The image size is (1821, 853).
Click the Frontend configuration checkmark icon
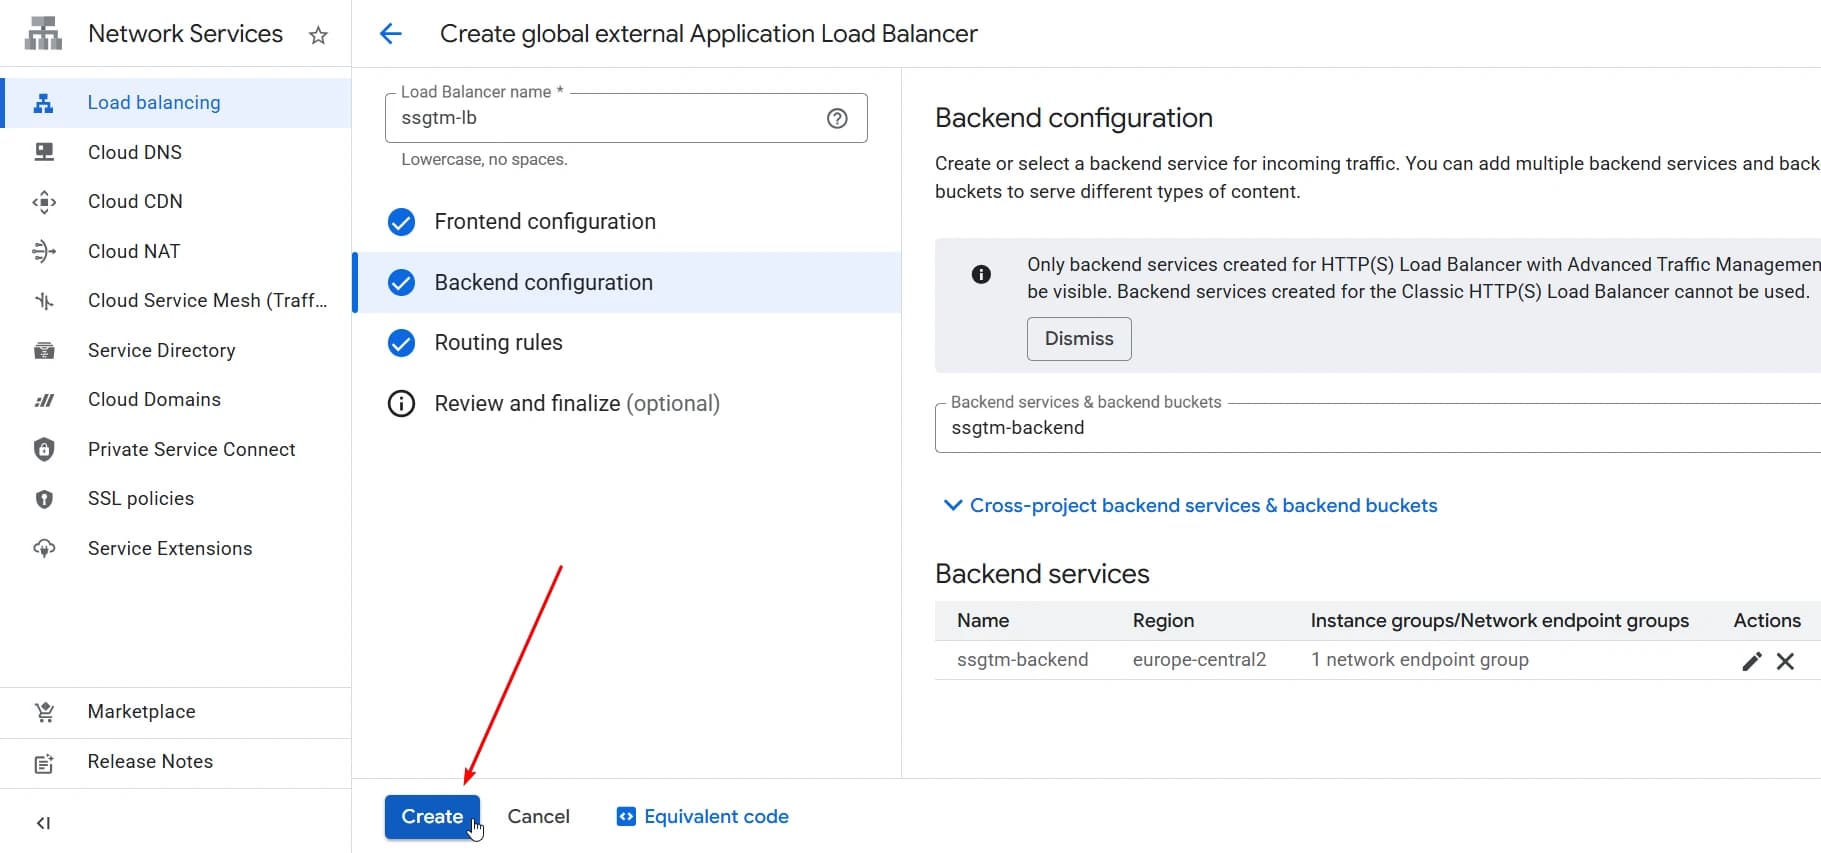401,222
